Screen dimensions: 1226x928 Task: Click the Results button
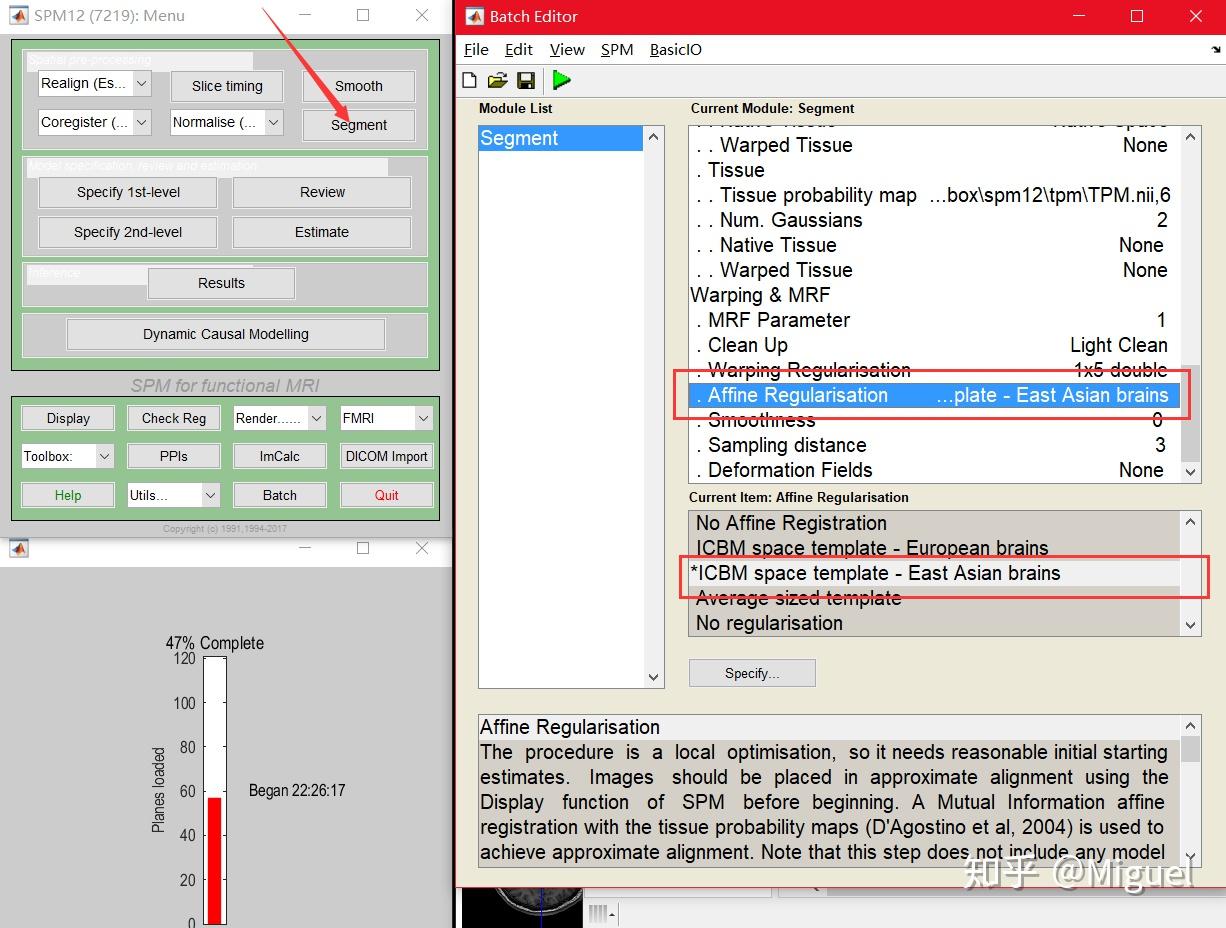tap(221, 283)
